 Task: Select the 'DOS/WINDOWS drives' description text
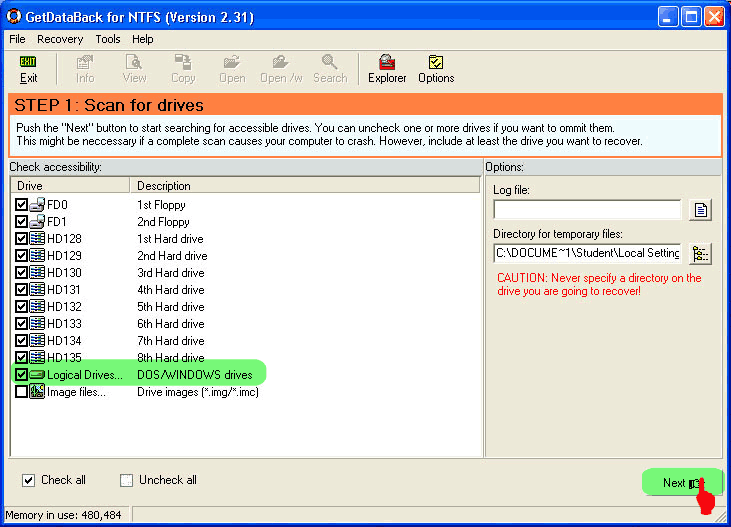[x=195, y=374]
